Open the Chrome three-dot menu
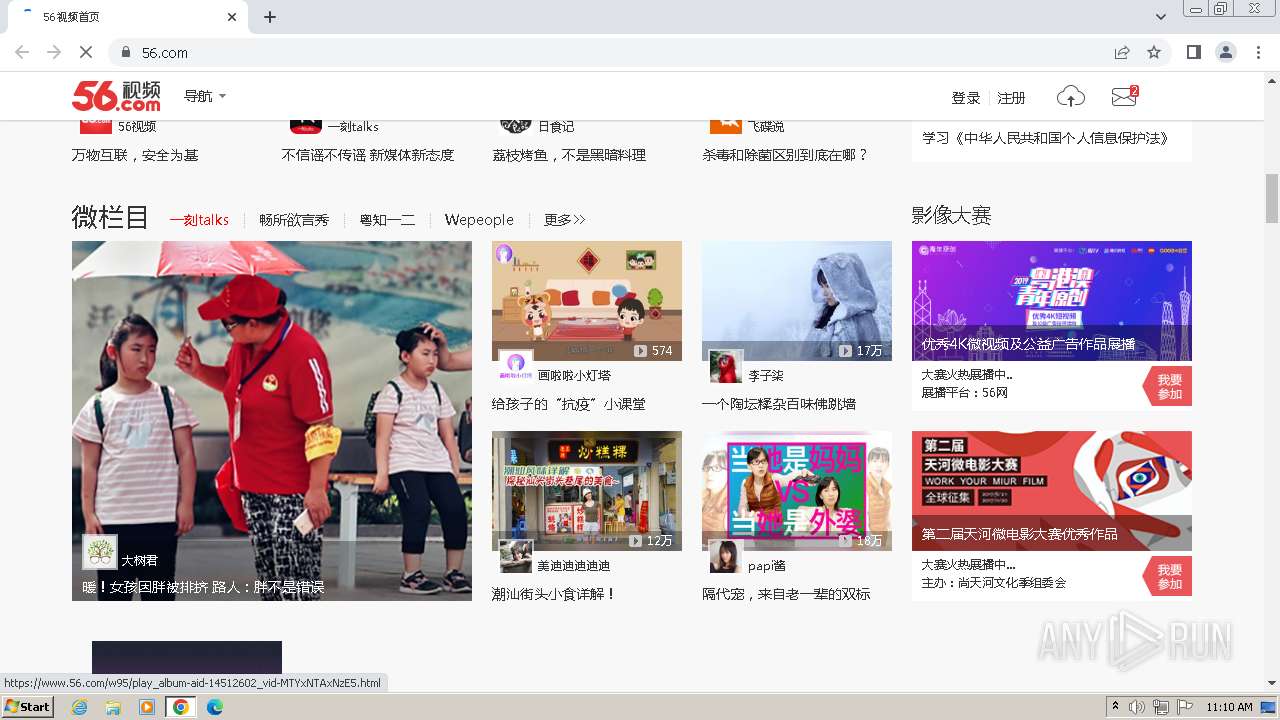Image resolution: width=1280 pixels, height=720 pixels. [x=1258, y=52]
